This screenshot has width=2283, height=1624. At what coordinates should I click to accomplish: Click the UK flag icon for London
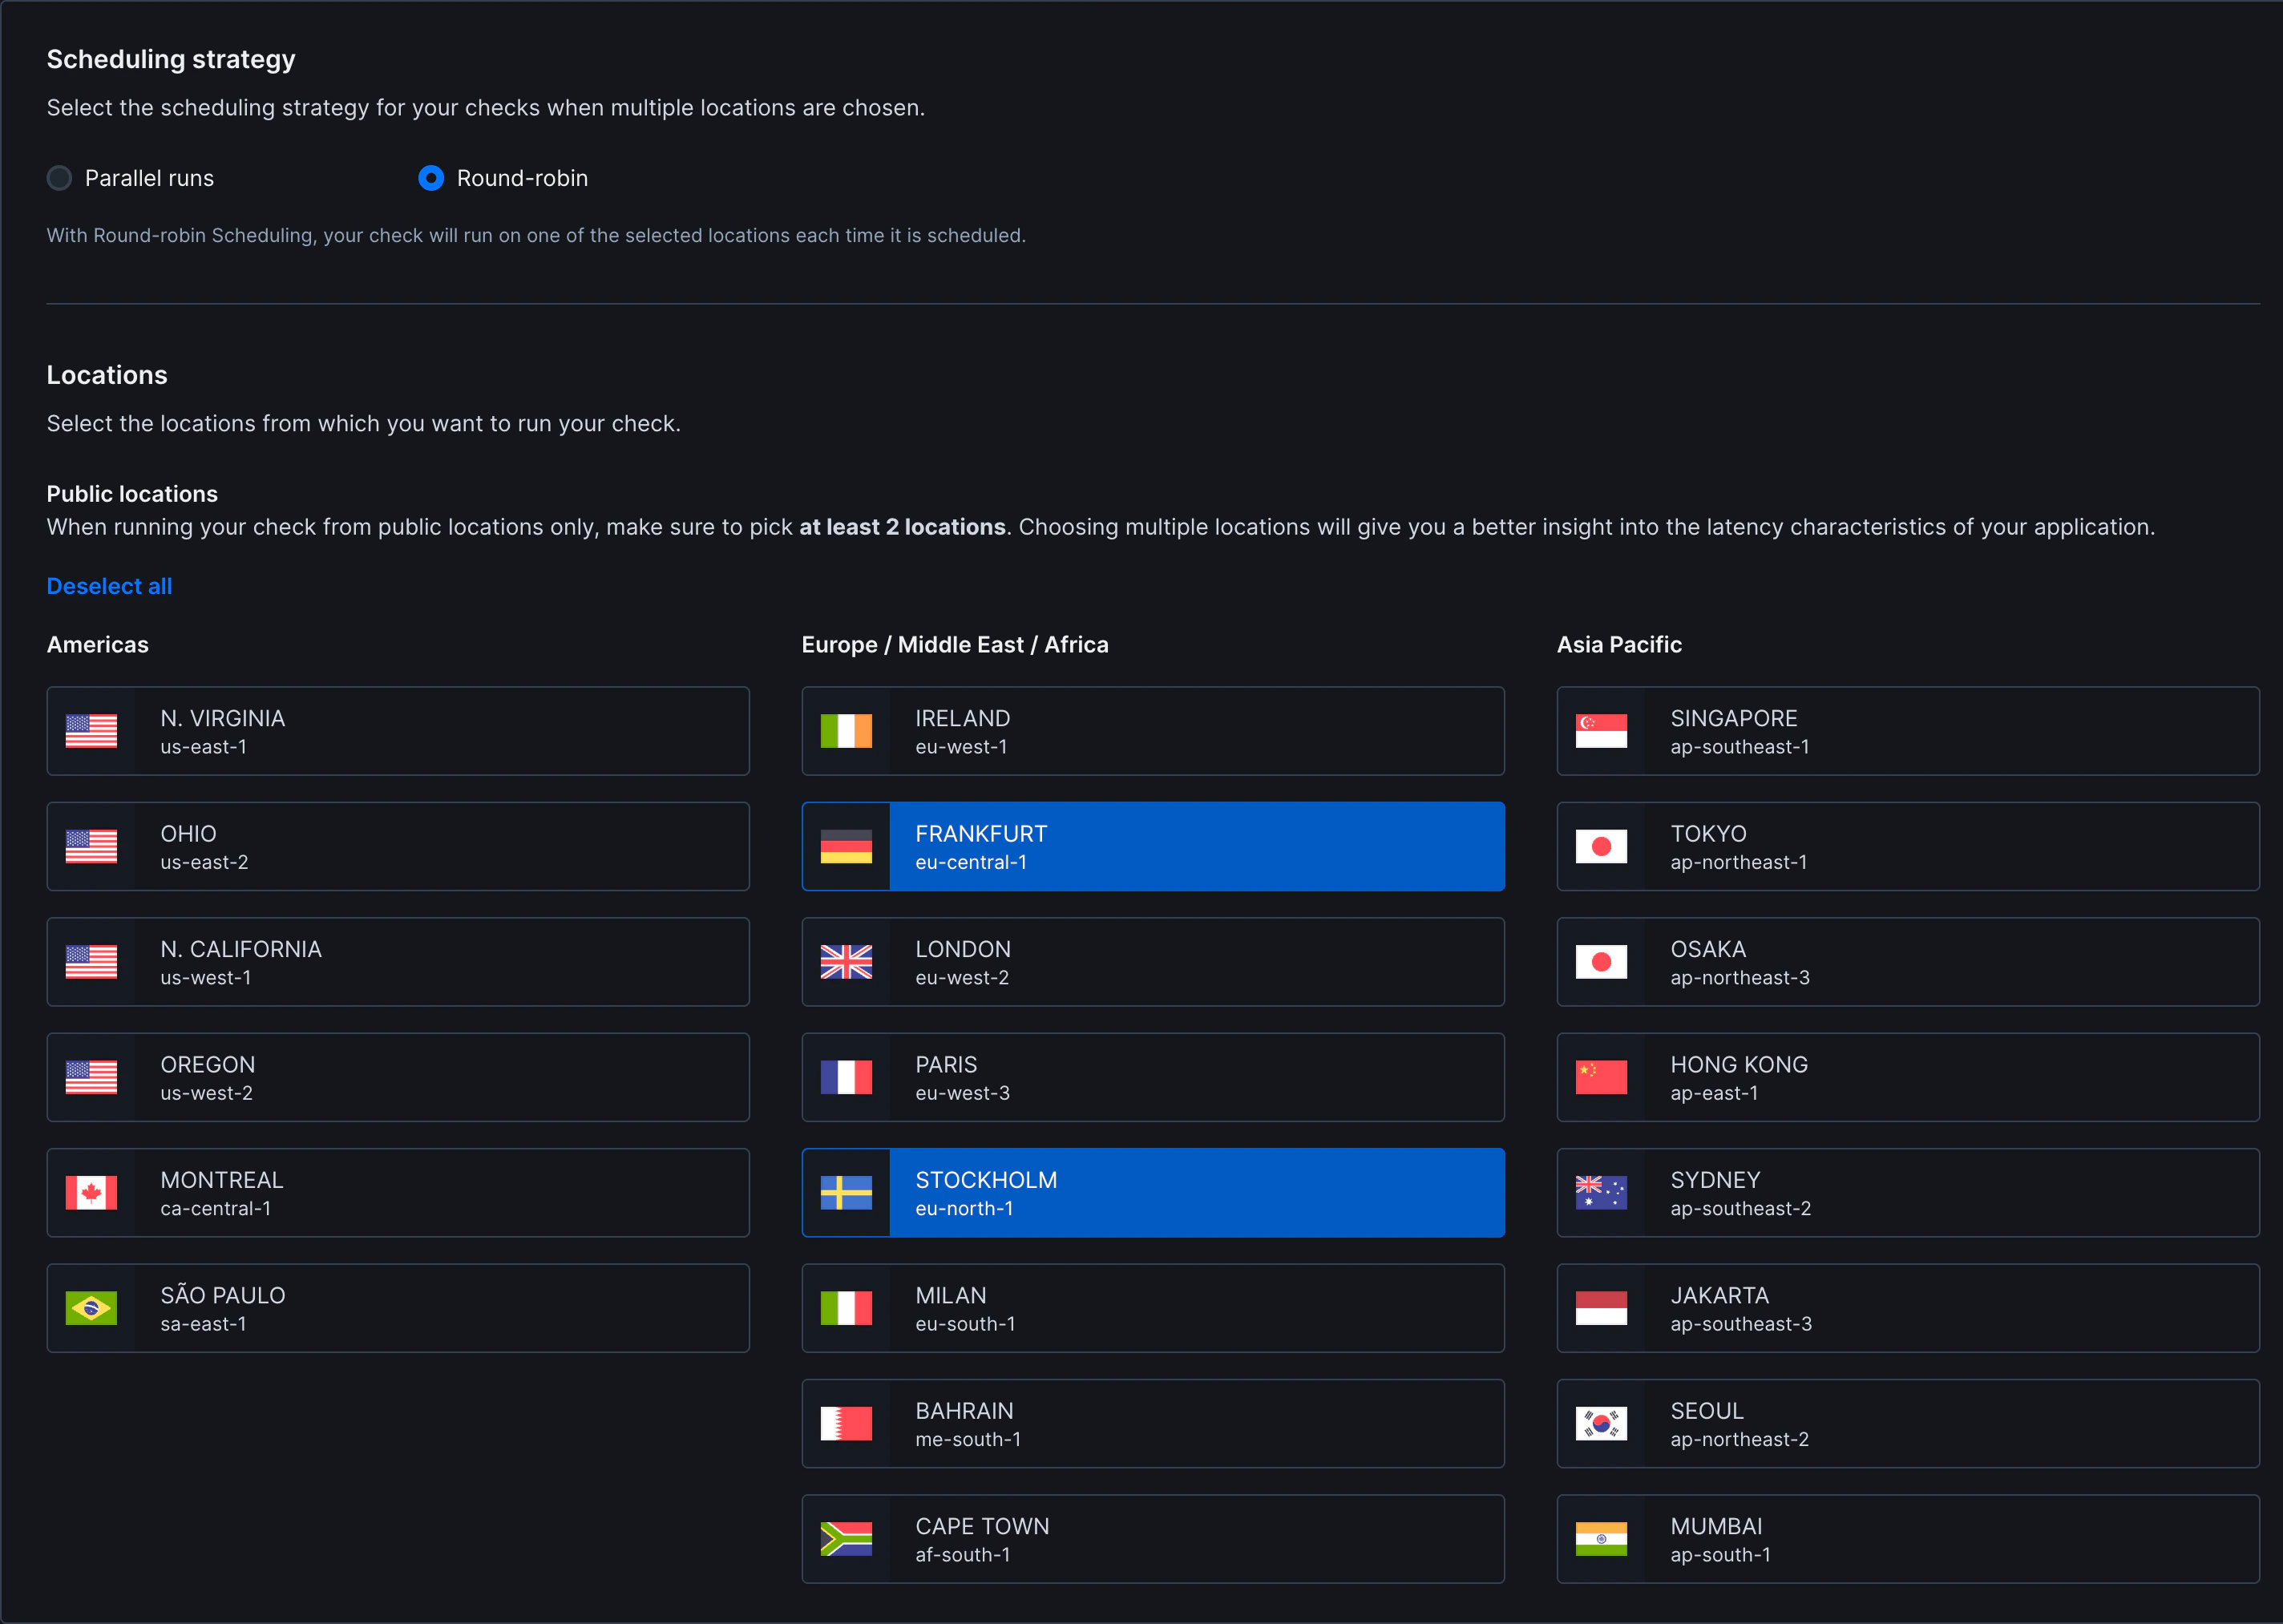pyautogui.click(x=846, y=962)
